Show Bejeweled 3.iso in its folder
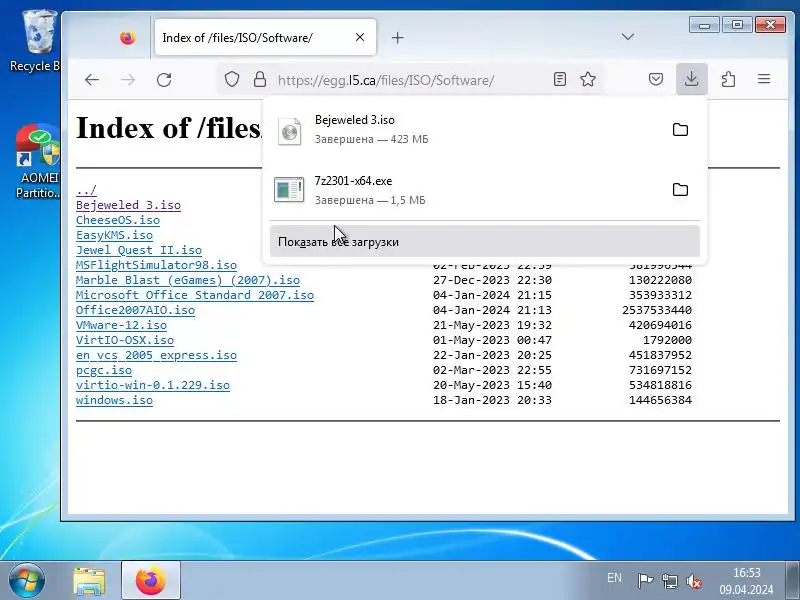 tap(680, 130)
